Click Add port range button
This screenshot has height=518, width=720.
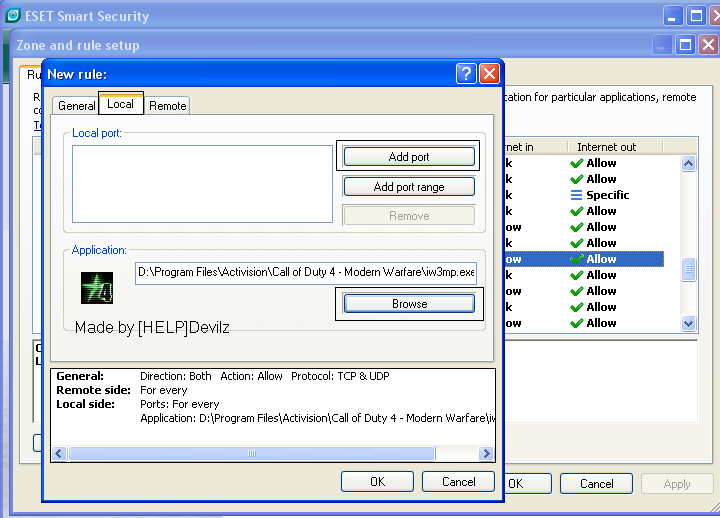point(409,186)
